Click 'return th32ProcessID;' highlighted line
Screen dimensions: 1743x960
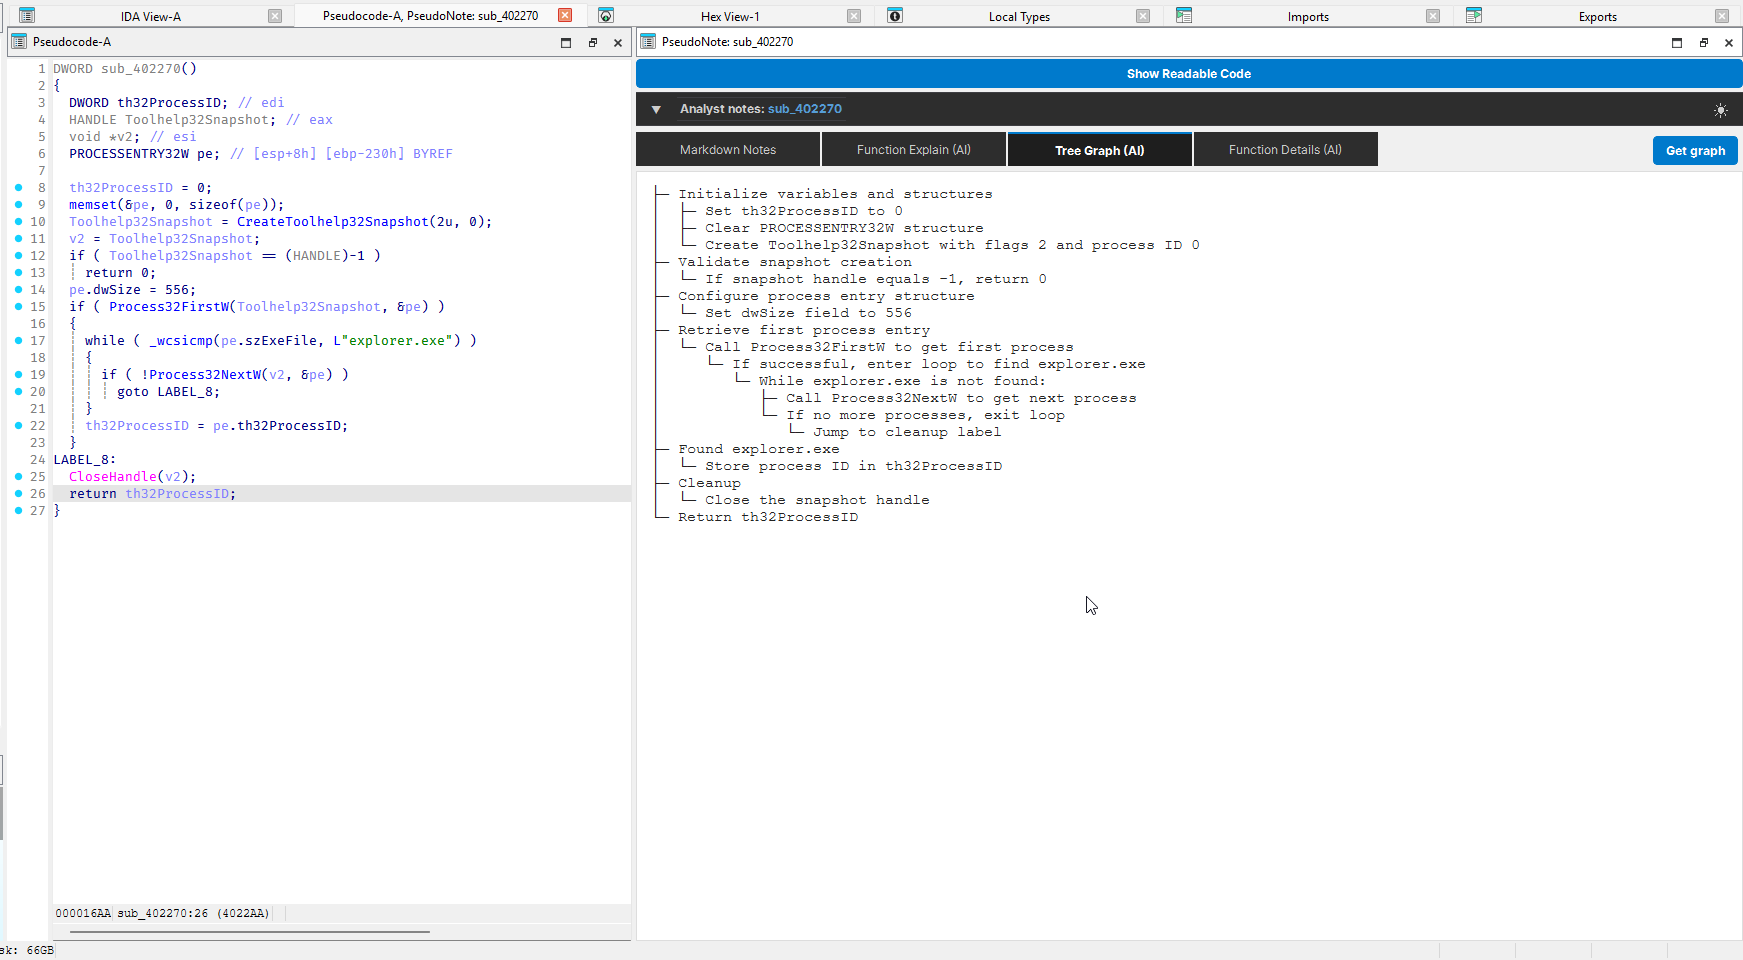(152, 494)
